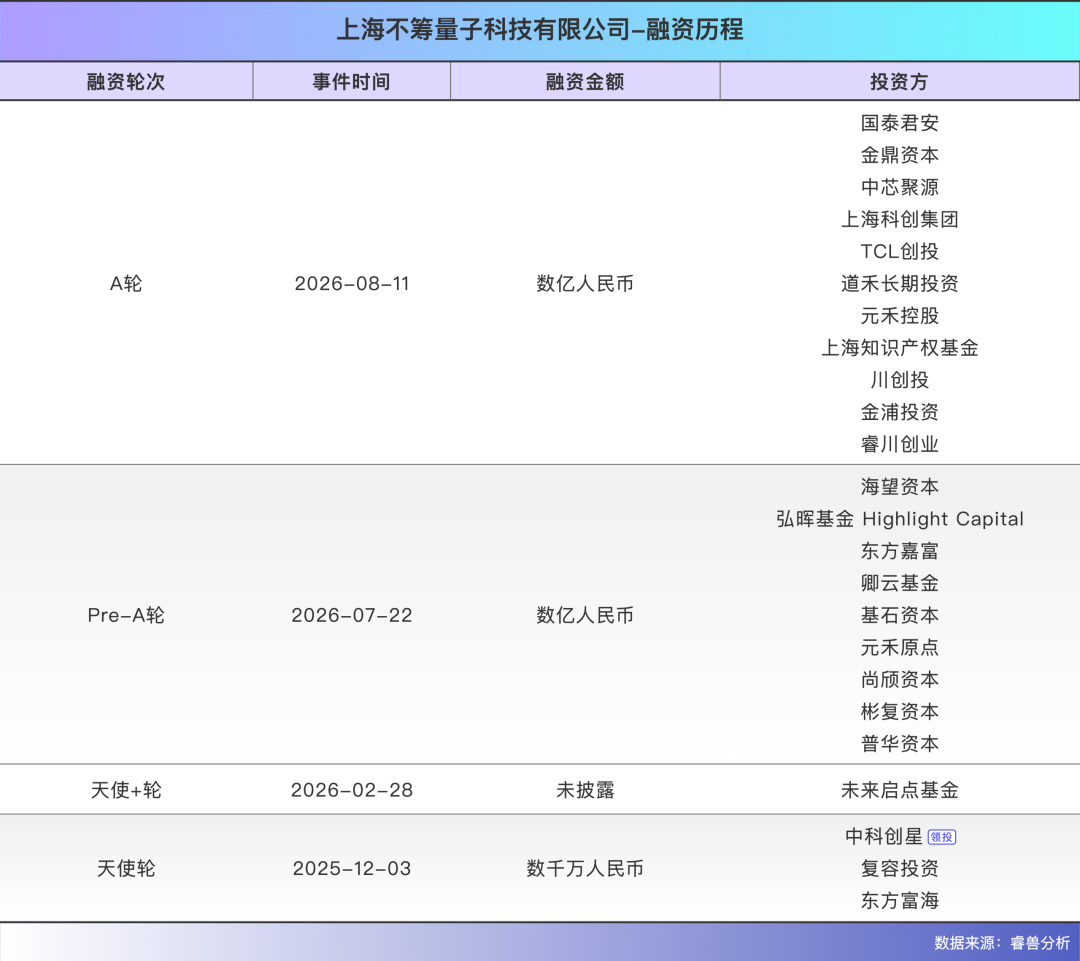Open investor 金鼎资本

point(900,155)
